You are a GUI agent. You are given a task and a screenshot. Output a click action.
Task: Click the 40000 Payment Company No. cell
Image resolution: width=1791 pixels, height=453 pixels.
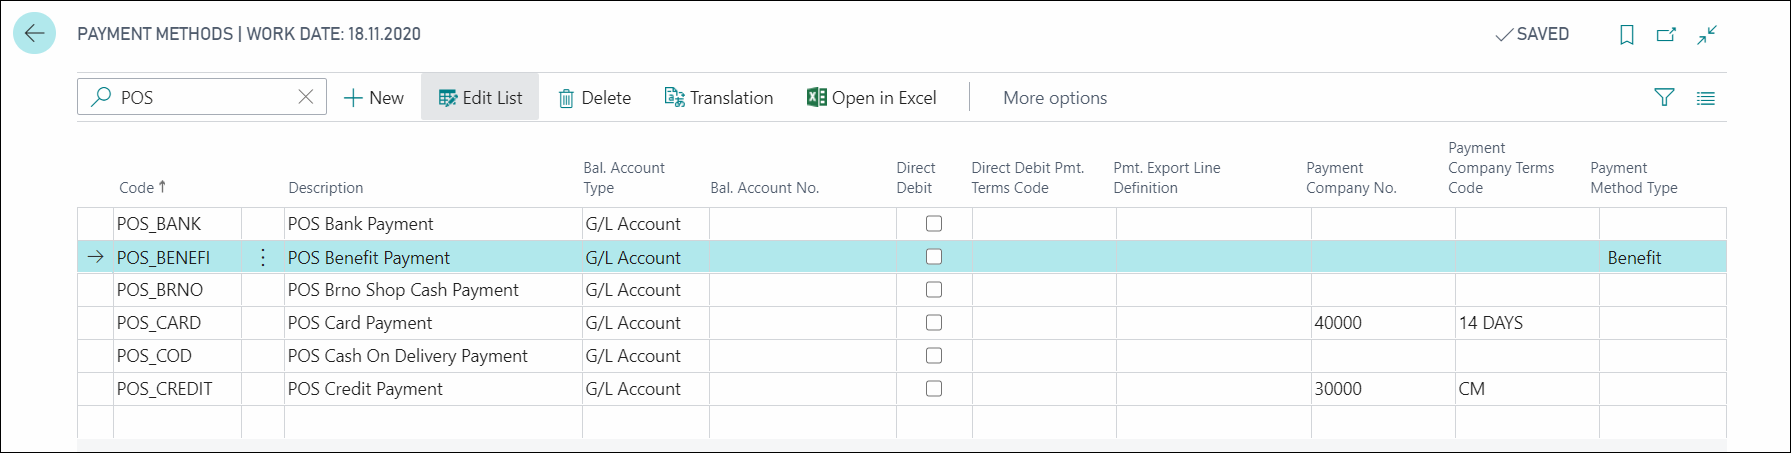pos(1383,323)
